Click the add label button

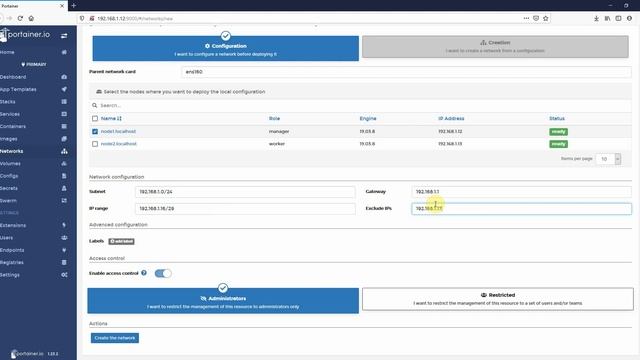coord(121,241)
